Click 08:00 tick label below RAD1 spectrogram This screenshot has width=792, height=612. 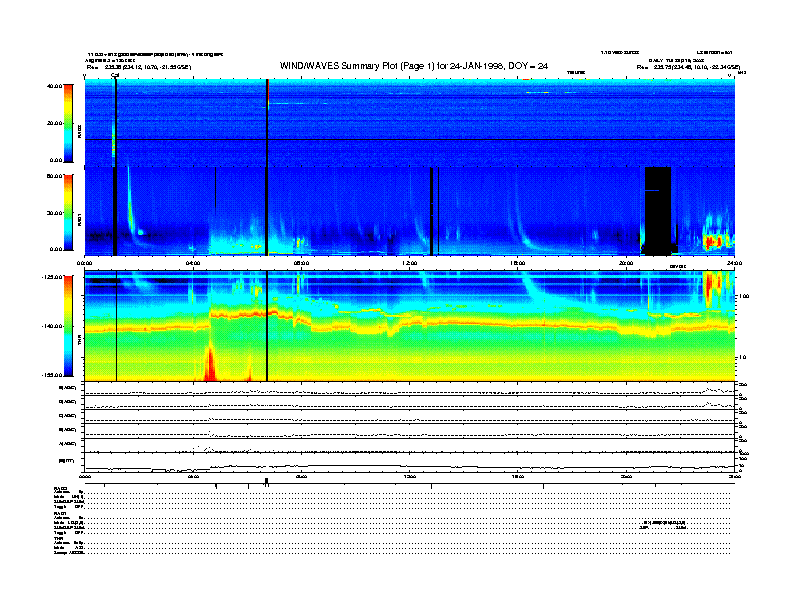coord(302,263)
